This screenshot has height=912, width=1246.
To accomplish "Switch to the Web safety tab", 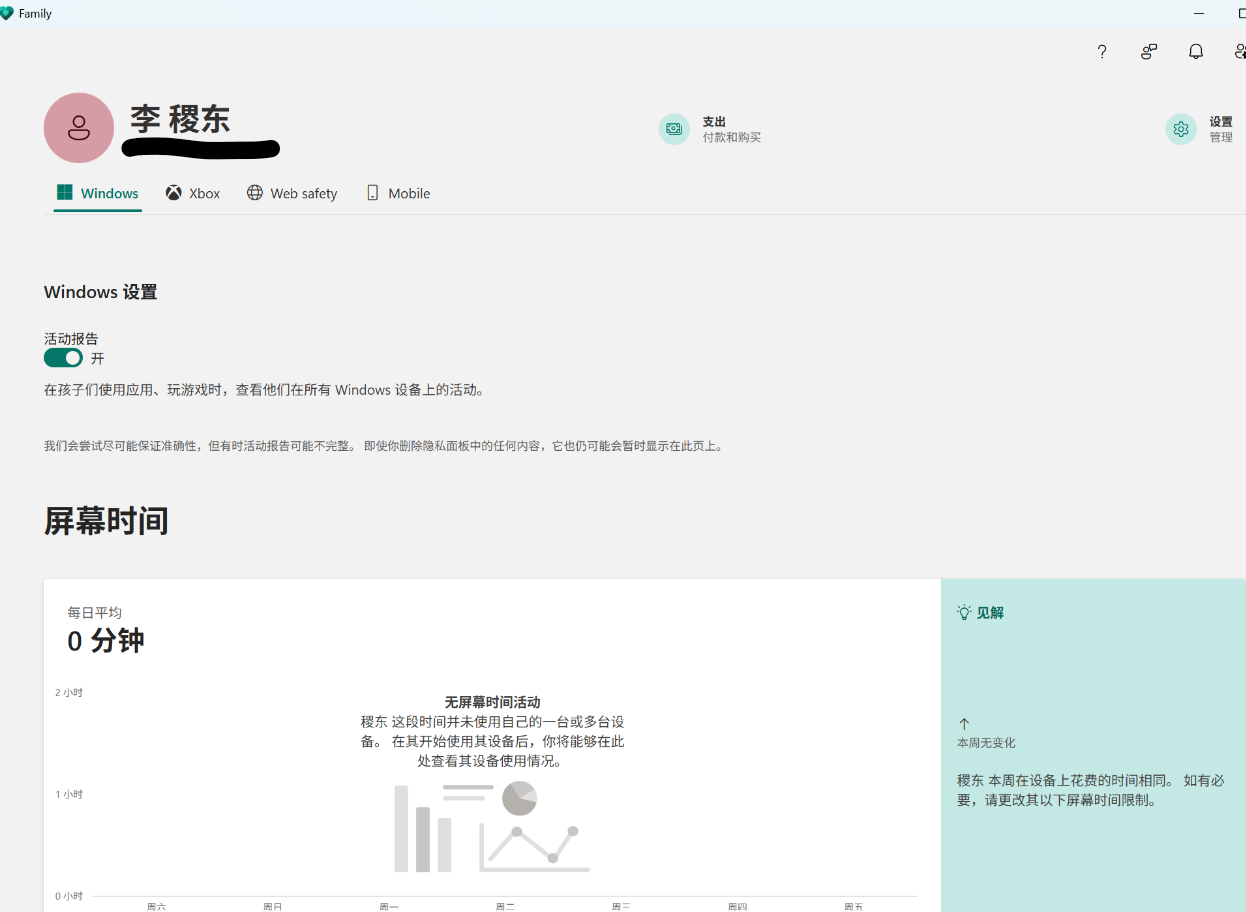I will tap(292, 194).
